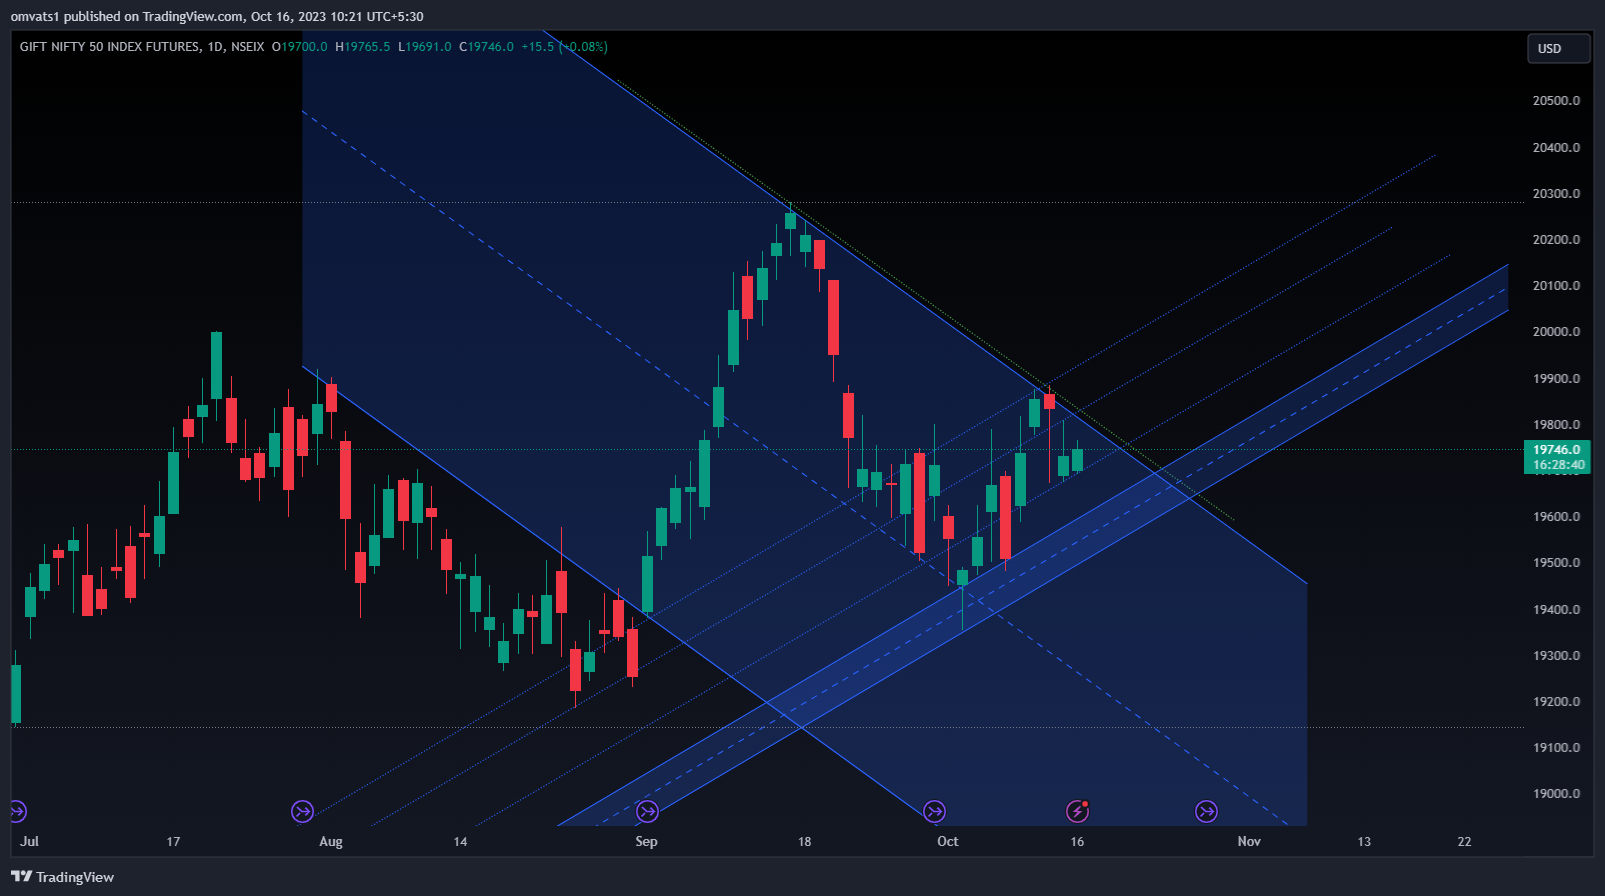This screenshot has width=1605, height=896.
Task: Click the 16:28:40 bar countdown timer
Action: tap(1557, 465)
